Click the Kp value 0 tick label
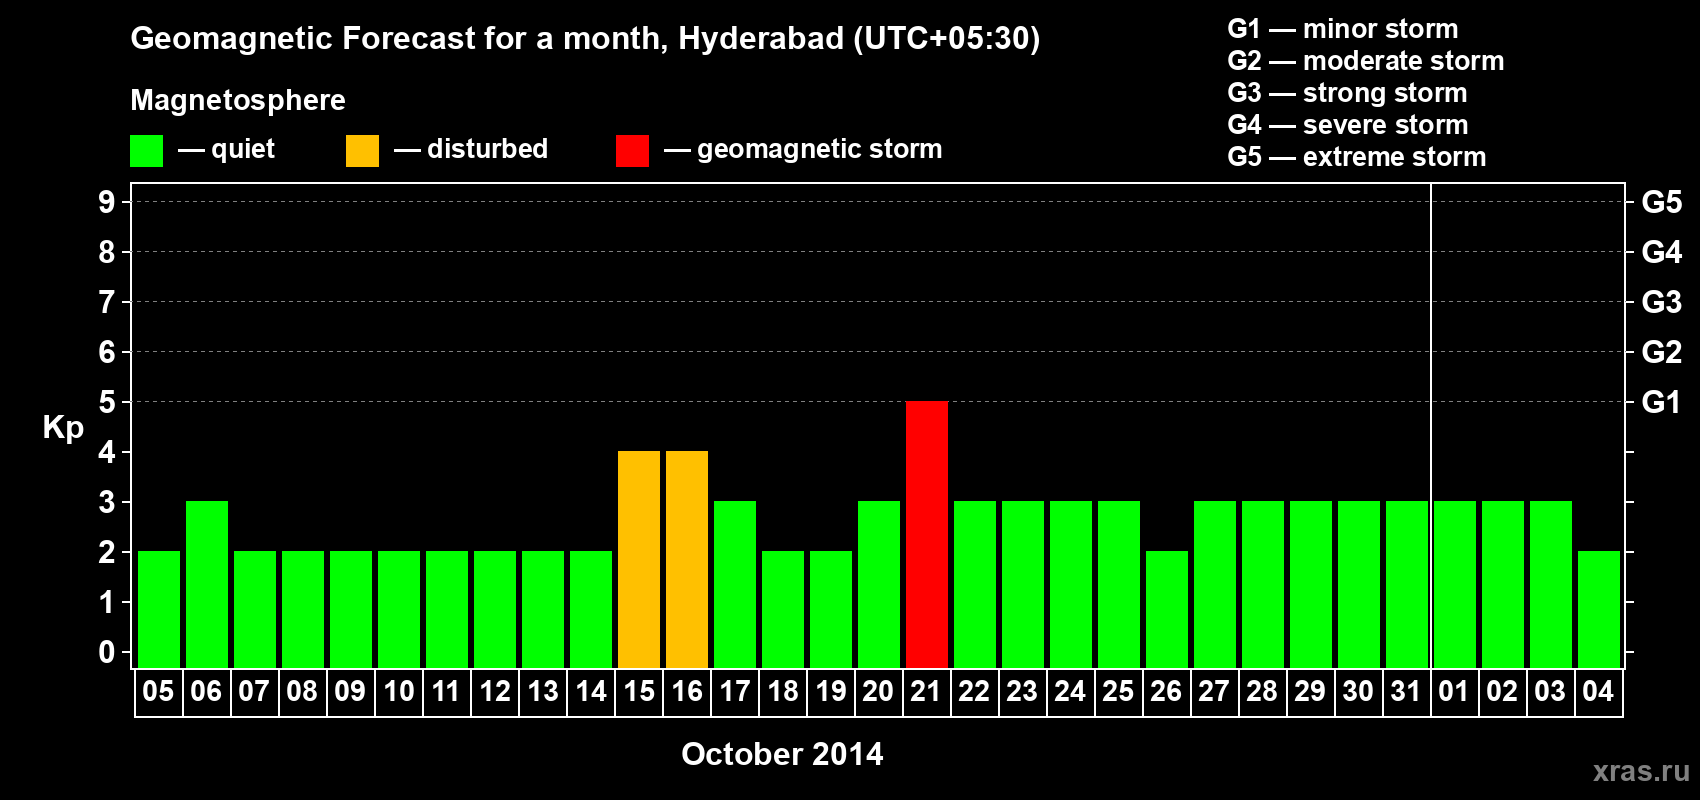Image resolution: width=1700 pixels, height=800 pixels. pyautogui.click(x=107, y=652)
